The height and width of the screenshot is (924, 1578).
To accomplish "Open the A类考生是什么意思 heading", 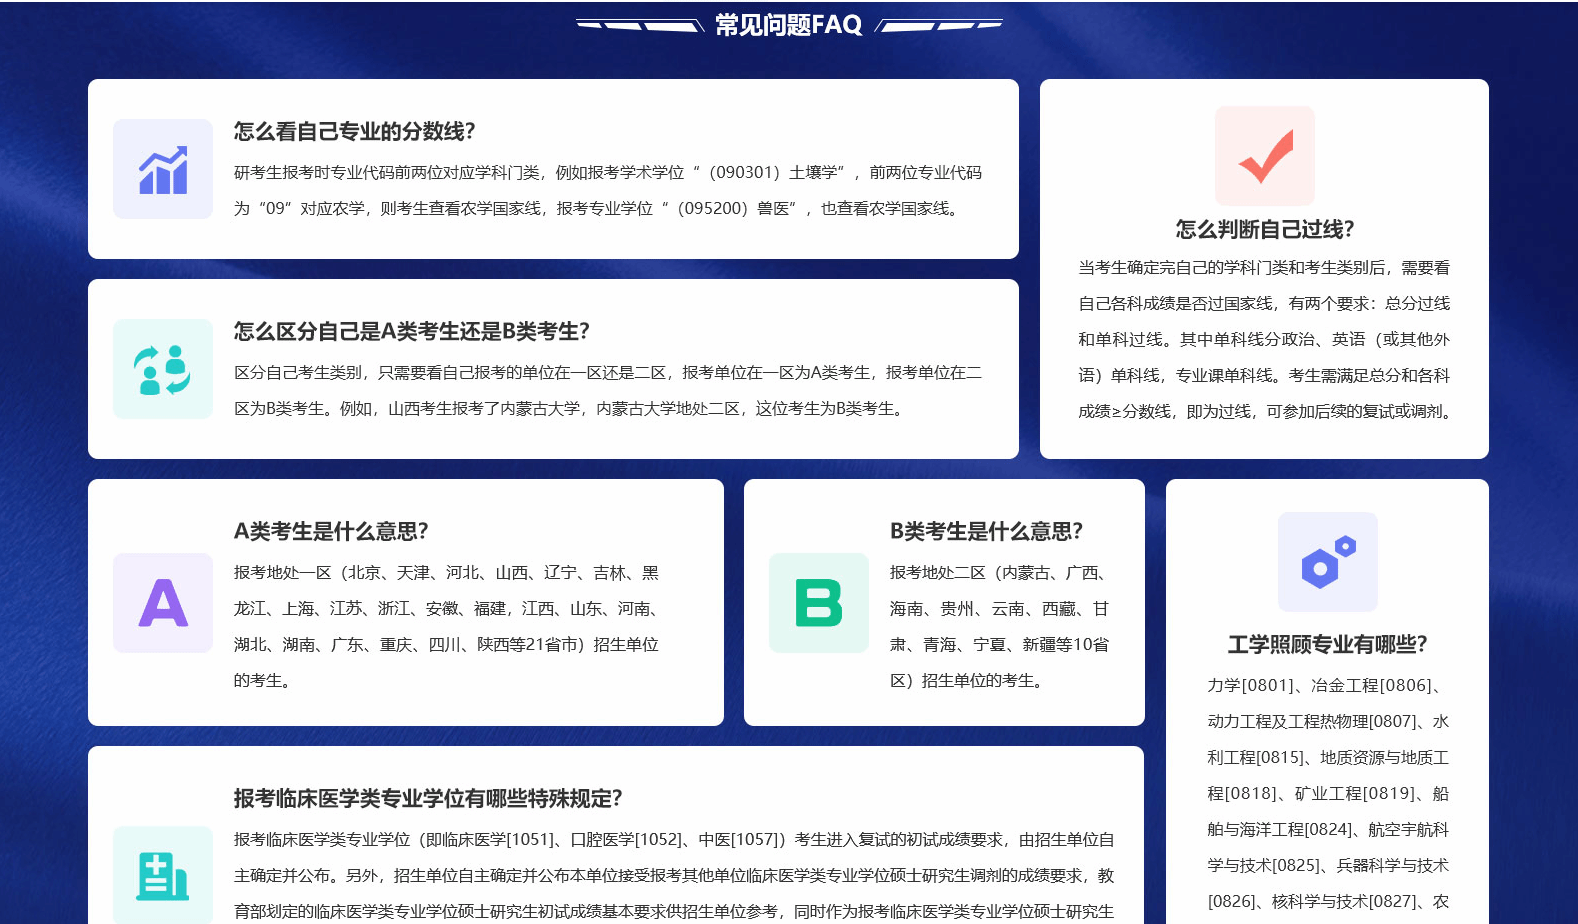I will (331, 531).
